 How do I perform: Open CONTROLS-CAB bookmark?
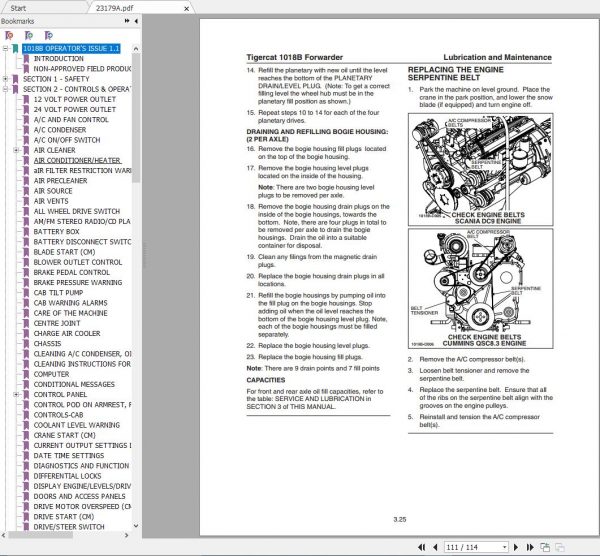click(58, 415)
